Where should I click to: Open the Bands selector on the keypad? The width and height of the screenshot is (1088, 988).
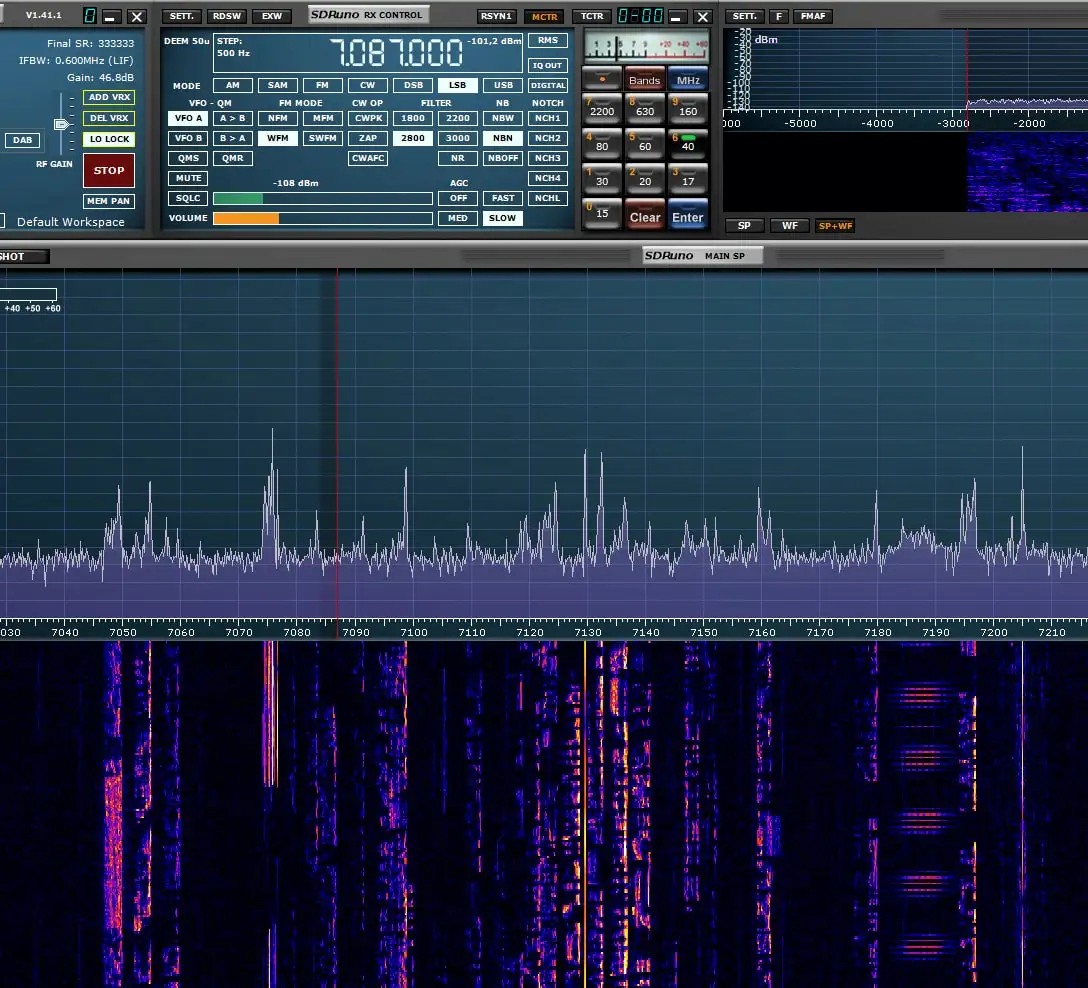tap(645, 79)
